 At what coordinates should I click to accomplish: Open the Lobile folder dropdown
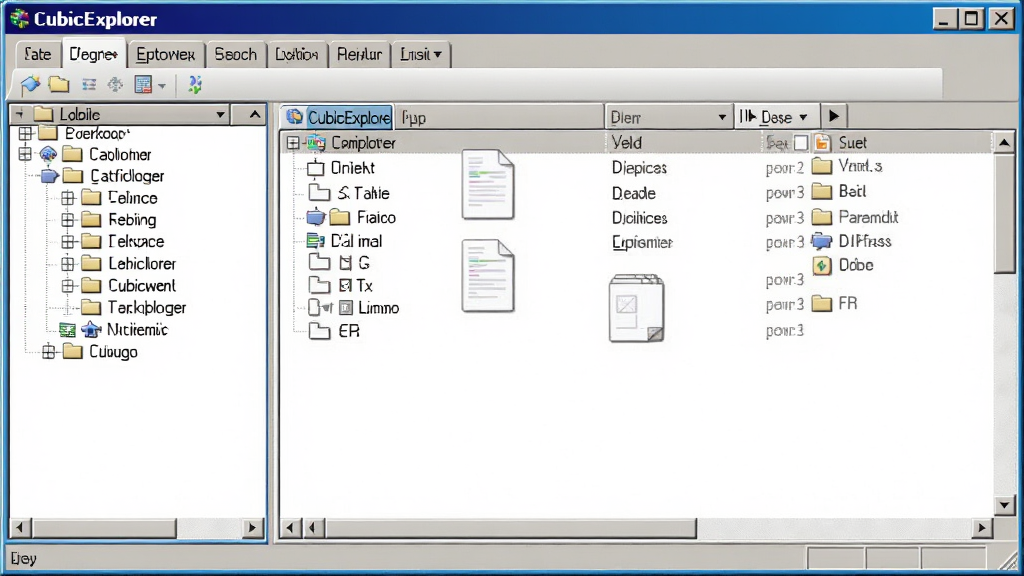click(x=221, y=115)
